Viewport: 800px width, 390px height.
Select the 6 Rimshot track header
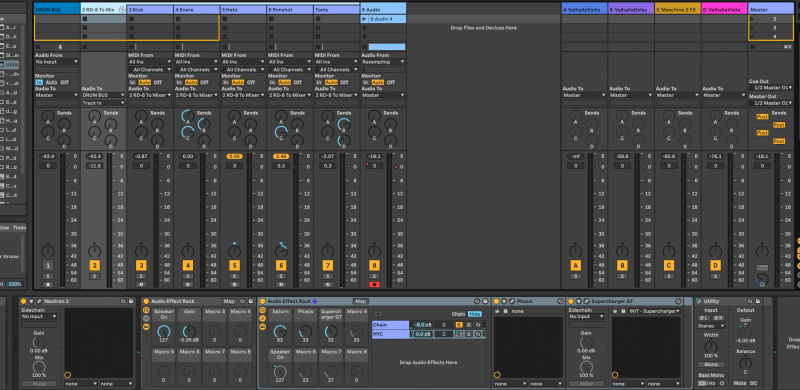coord(290,9)
